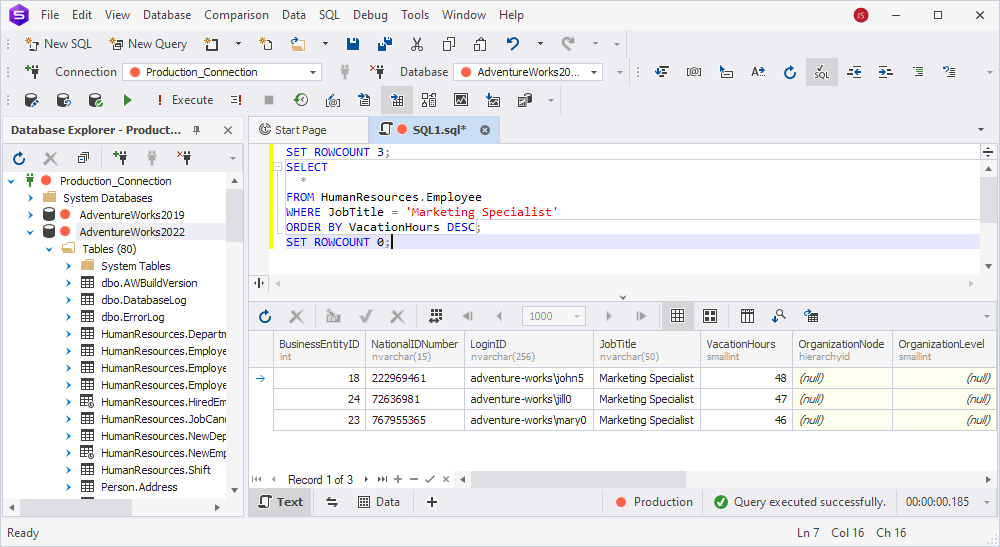Open the Database dropdown AdventureWorks20...
This screenshot has width=1000, height=547.
(x=528, y=72)
